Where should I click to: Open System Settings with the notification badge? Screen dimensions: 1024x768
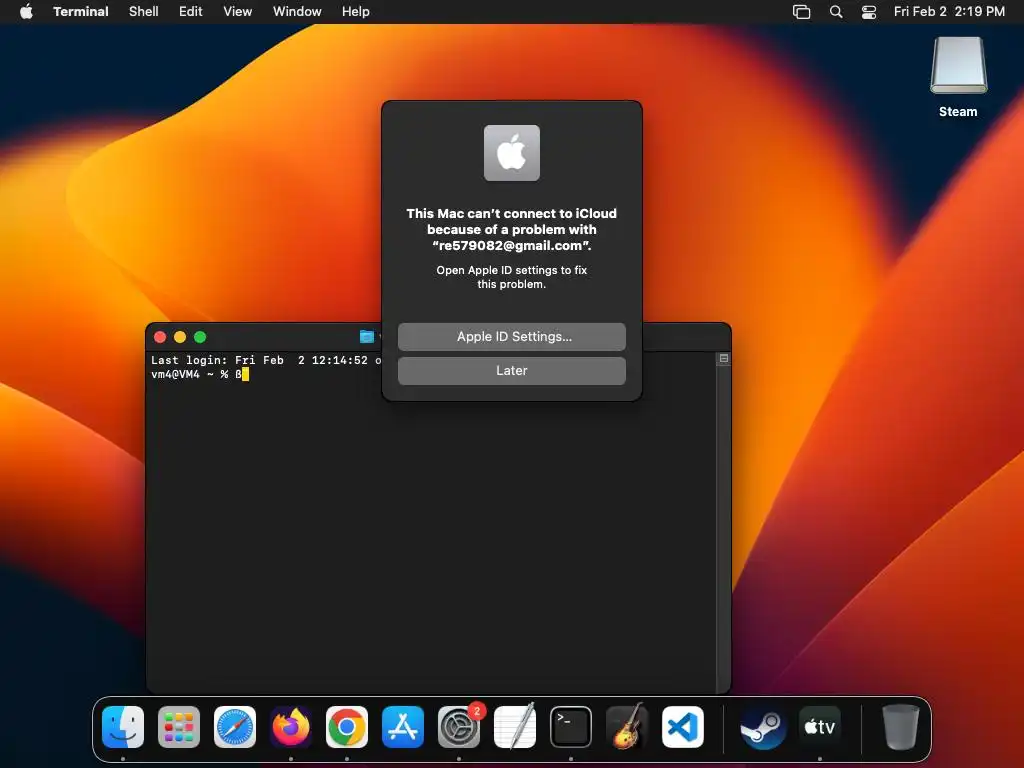(459, 726)
